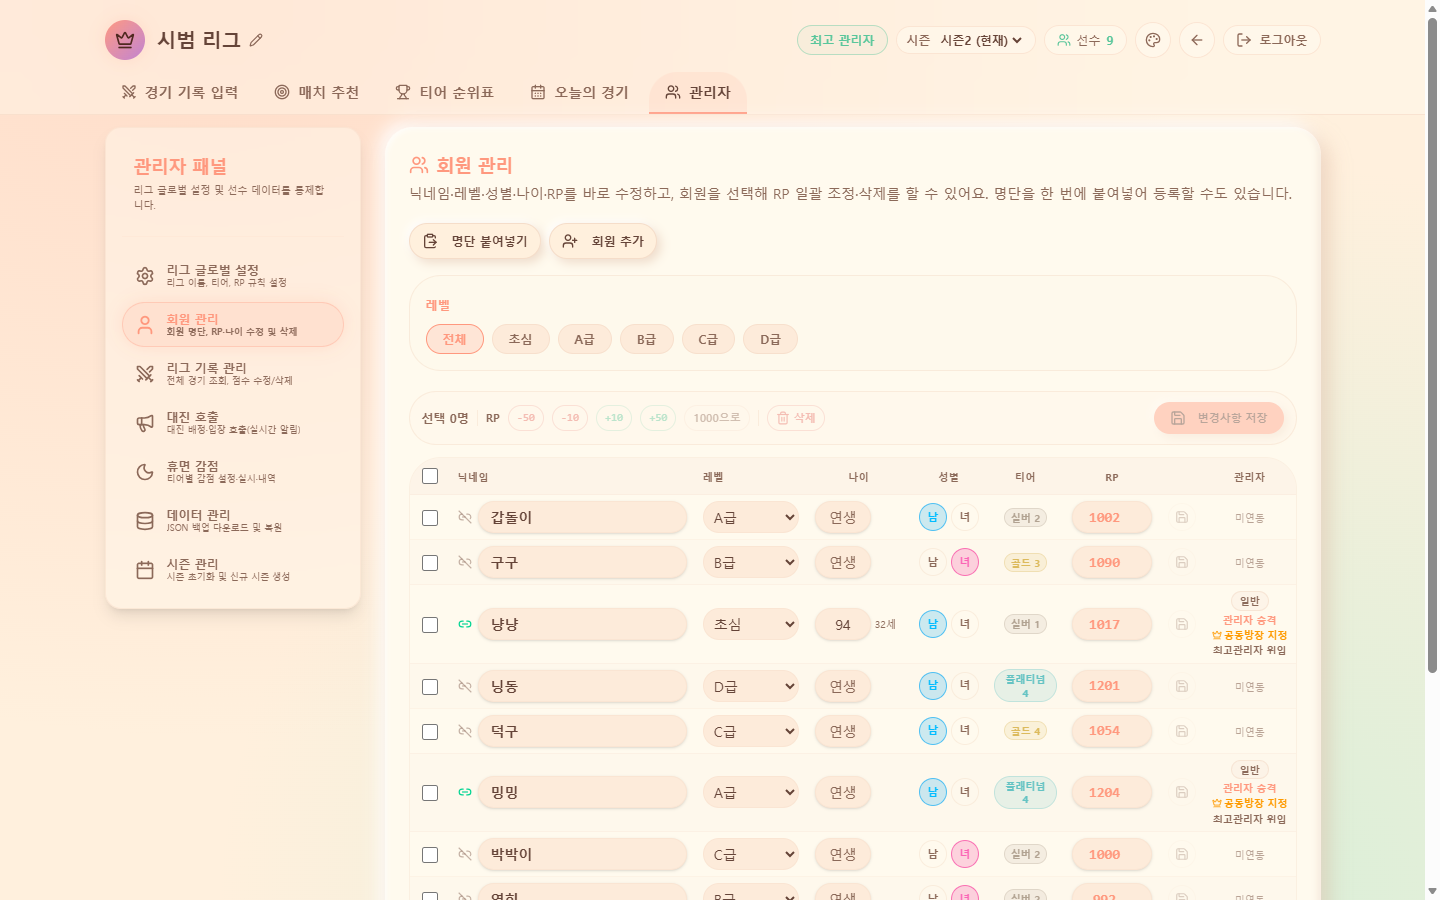
Task: Go back with the left arrow icon
Action: coord(1197,40)
